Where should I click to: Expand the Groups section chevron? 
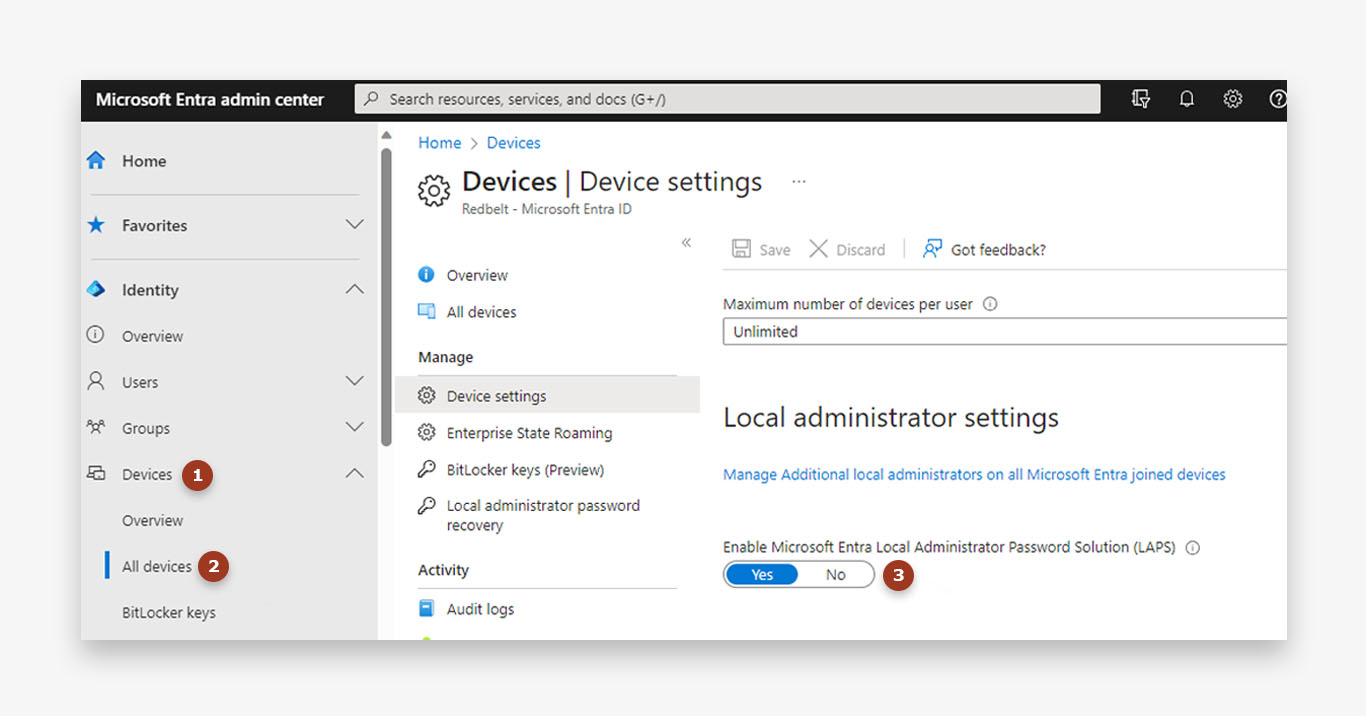(354, 427)
